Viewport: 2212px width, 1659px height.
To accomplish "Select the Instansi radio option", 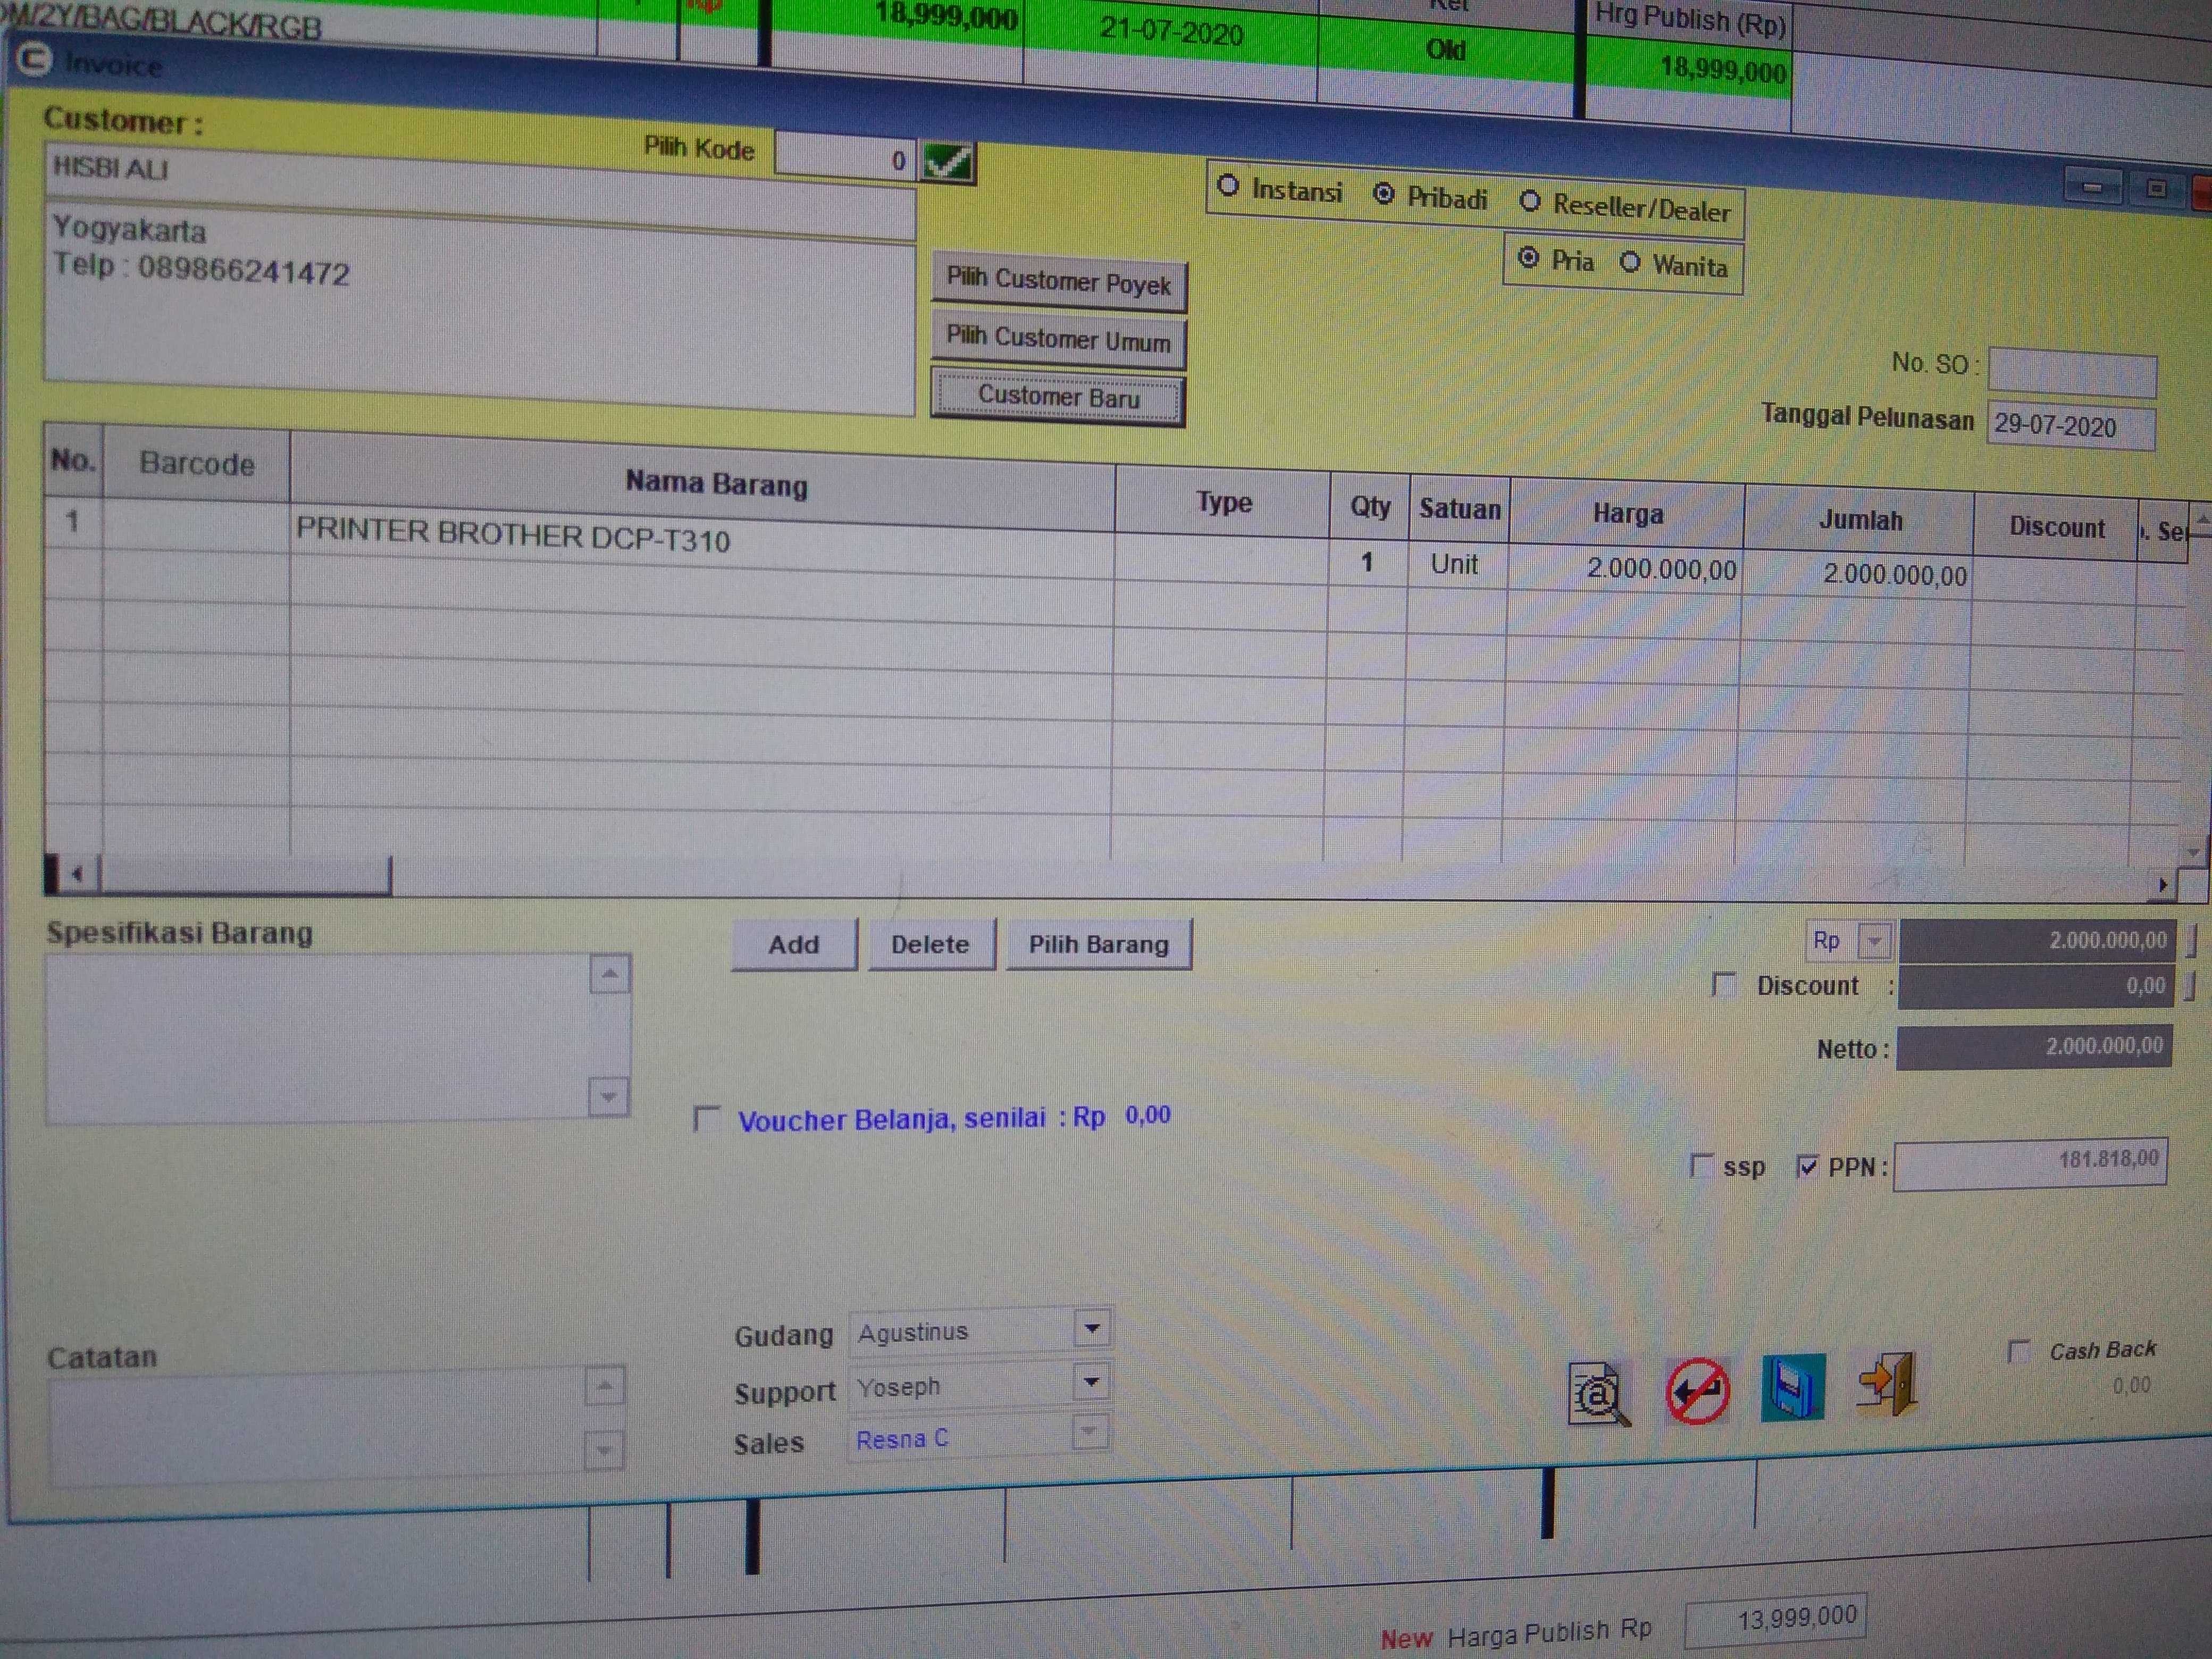I will pyautogui.click(x=1228, y=186).
